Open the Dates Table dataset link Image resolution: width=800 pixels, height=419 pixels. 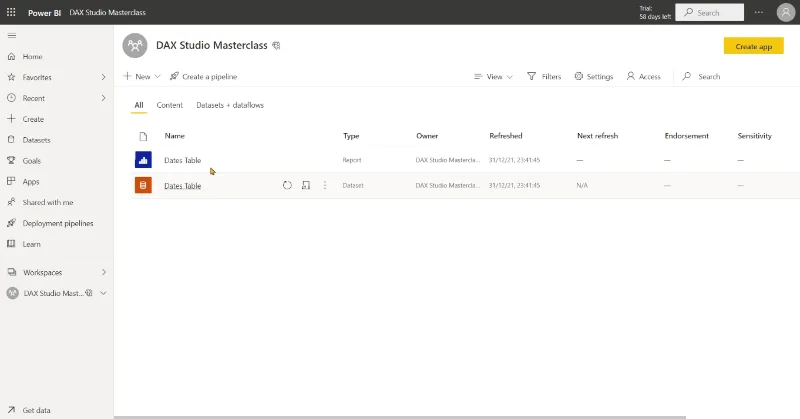(183, 186)
